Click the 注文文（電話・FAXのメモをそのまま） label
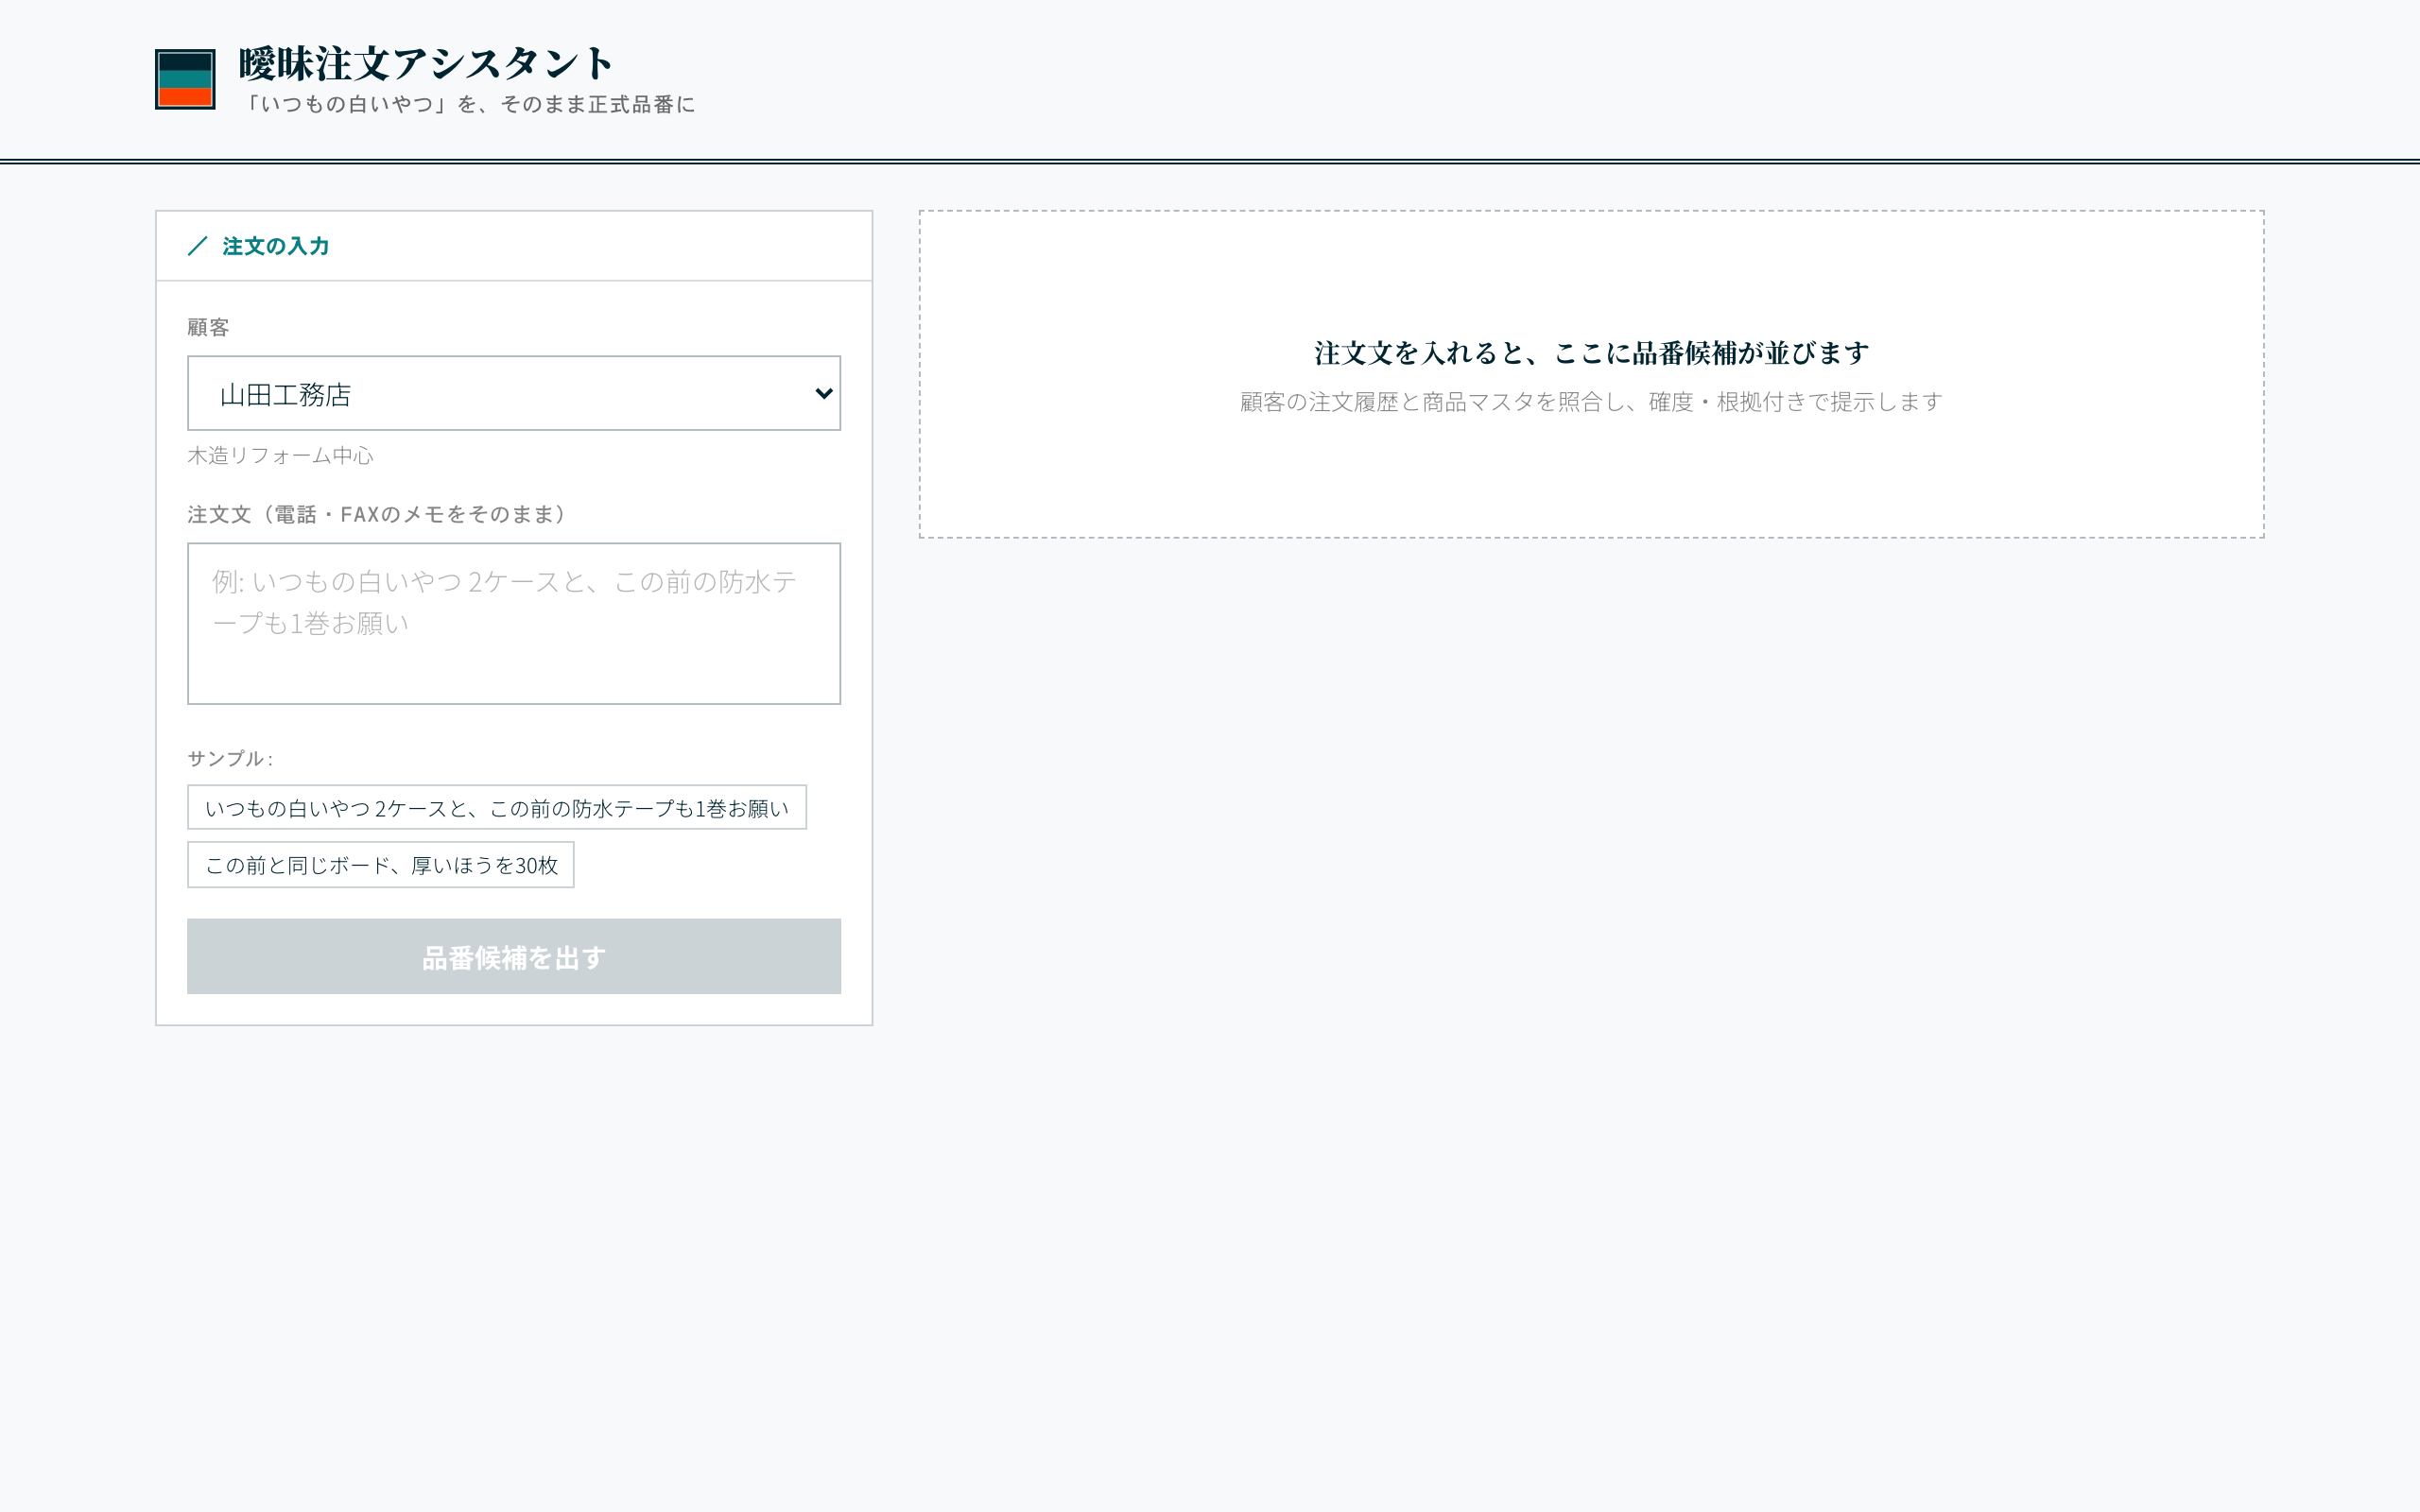 coord(376,514)
